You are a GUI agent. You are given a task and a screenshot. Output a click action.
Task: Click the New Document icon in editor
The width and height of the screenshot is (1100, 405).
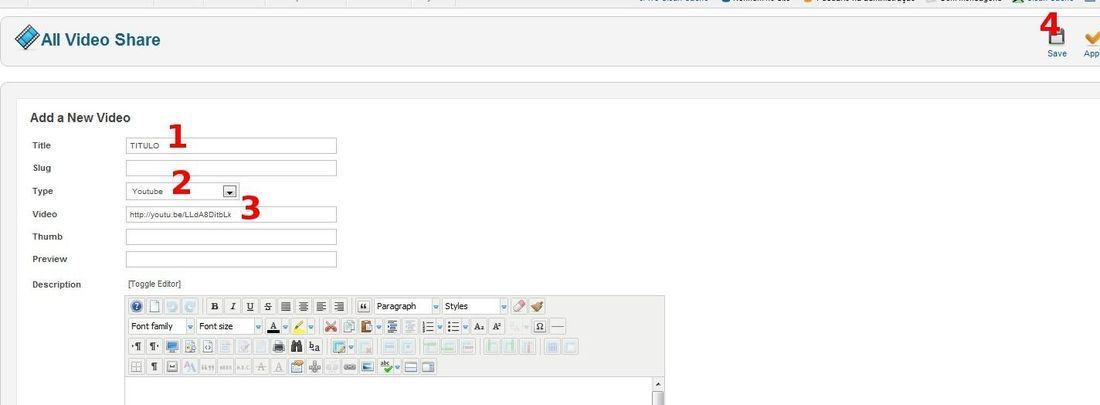(154, 306)
